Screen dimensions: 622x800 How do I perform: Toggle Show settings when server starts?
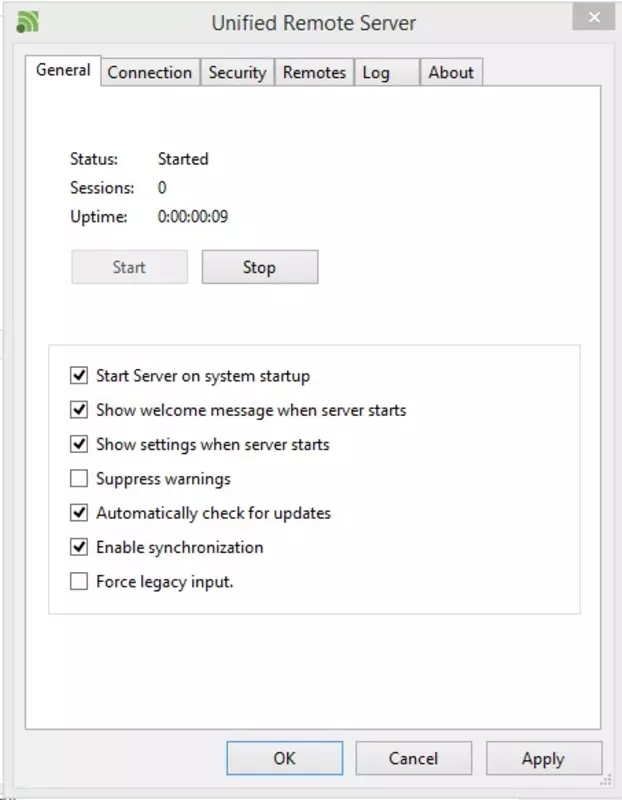click(x=79, y=444)
